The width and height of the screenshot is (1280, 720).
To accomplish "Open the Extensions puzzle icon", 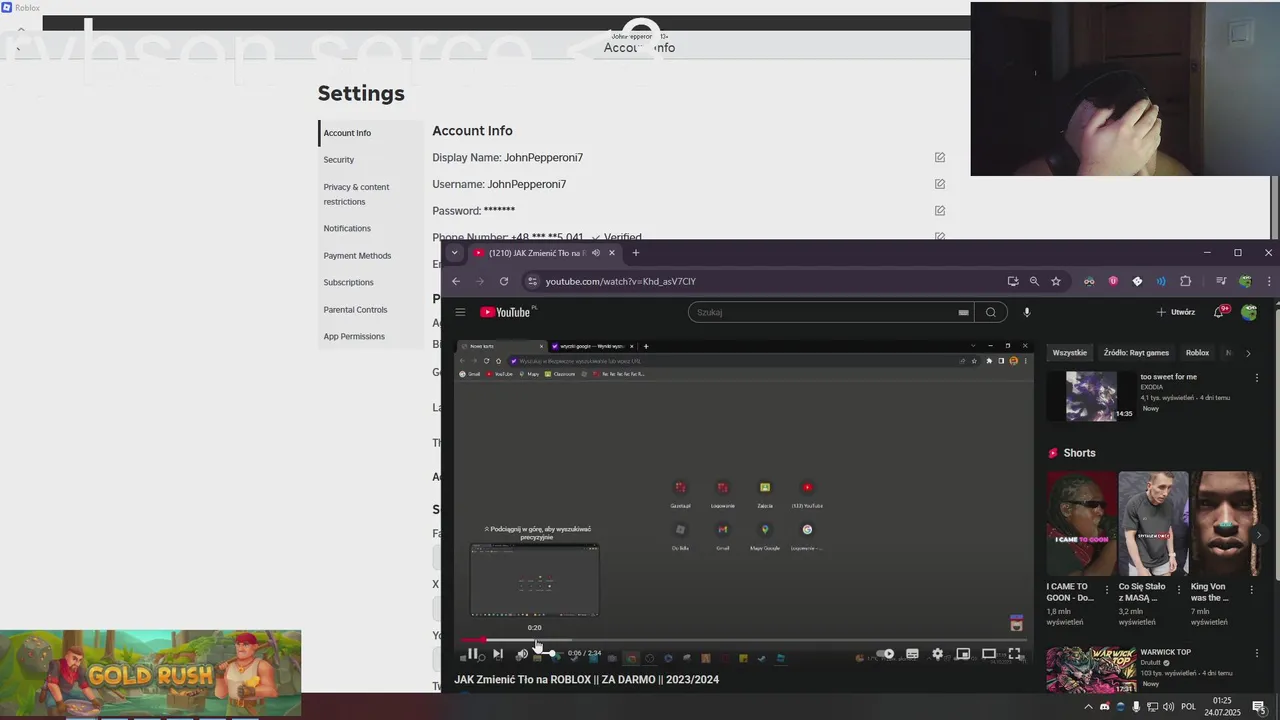I will click(x=1186, y=281).
